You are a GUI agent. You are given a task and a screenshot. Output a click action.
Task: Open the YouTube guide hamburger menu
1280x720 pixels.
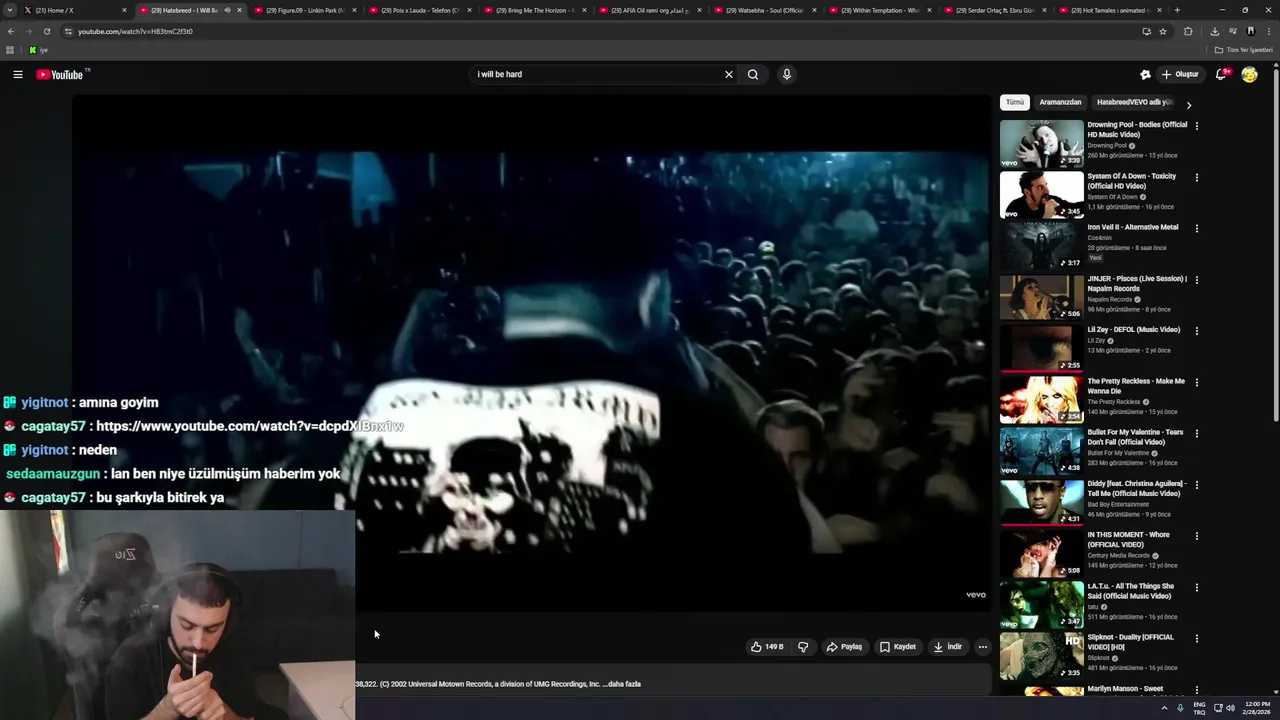(x=18, y=74)
